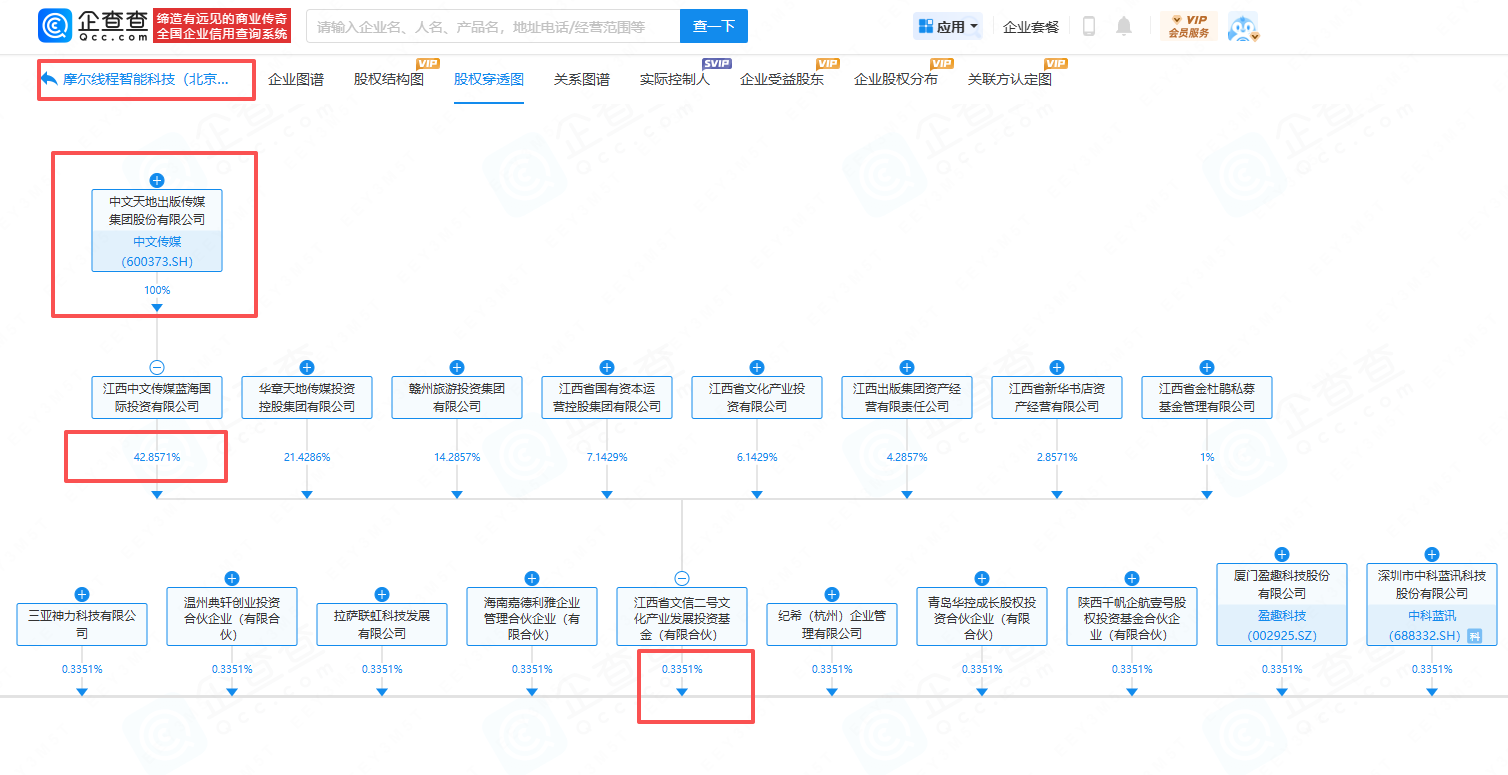Switch to 企业图谱 tab
1508x775 pixels.
296,79
